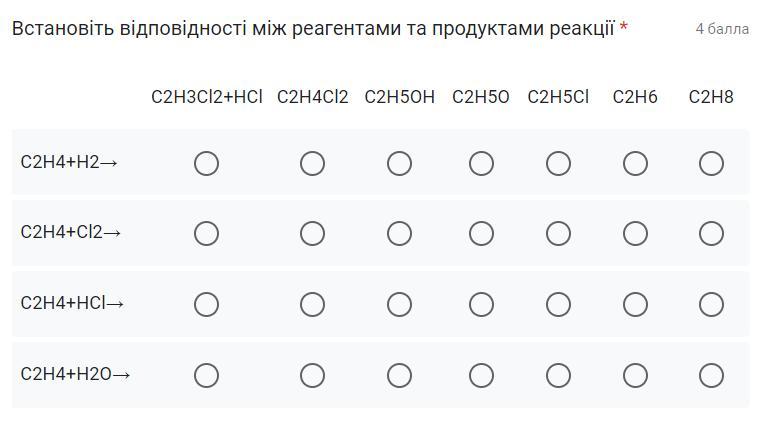The width and height of the screenshot is (760, 445).
Task: Select C2H5OH for the C2H4+H2O row
Action: pyautogui.click(x=399, y=375)
